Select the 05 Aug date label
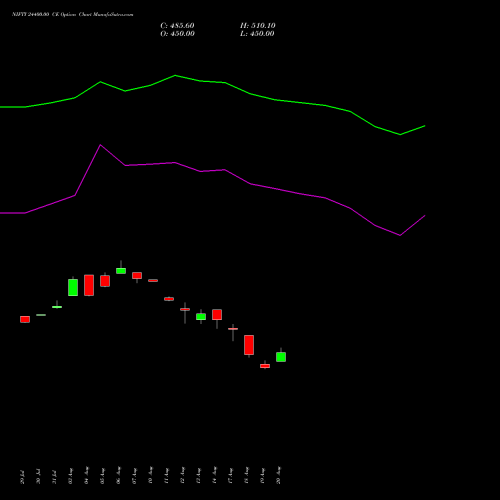Viewport: 500px width, 500px height. pyautogui.click(x=102, y=476)
